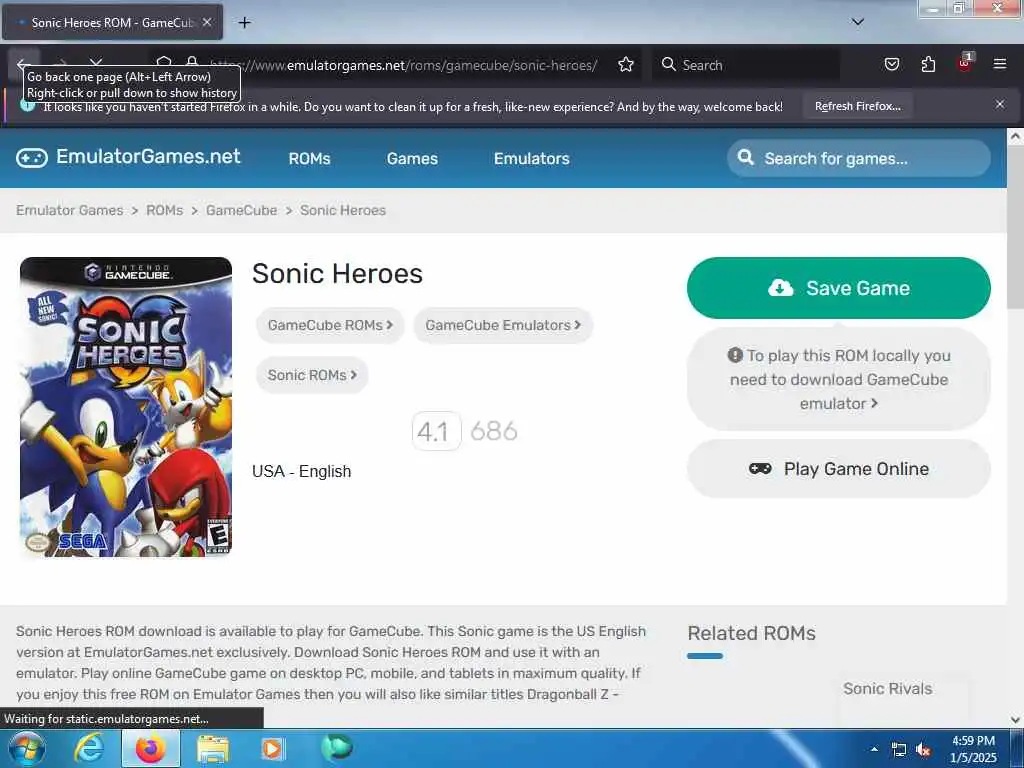This screenshot has height=768, width=1024.
Task: Open the list all tabs dropdown arrow
Action: click(x=858, y=22)
